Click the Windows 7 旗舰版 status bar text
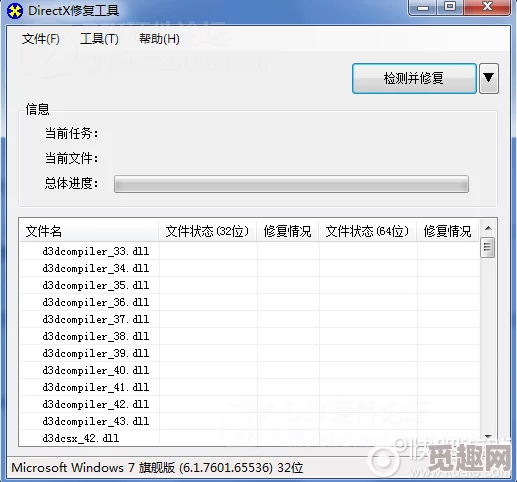This screenshot has height=482, width=517. click(157, 468)
